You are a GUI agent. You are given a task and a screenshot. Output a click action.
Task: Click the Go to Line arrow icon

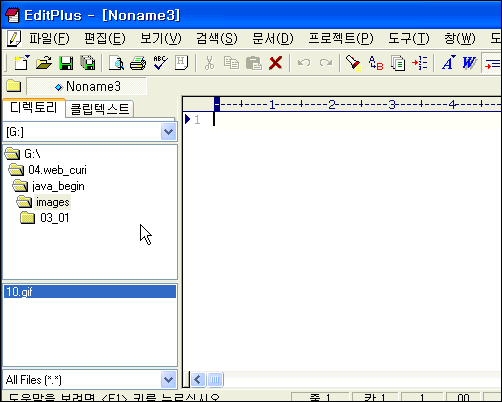(420, 63)
